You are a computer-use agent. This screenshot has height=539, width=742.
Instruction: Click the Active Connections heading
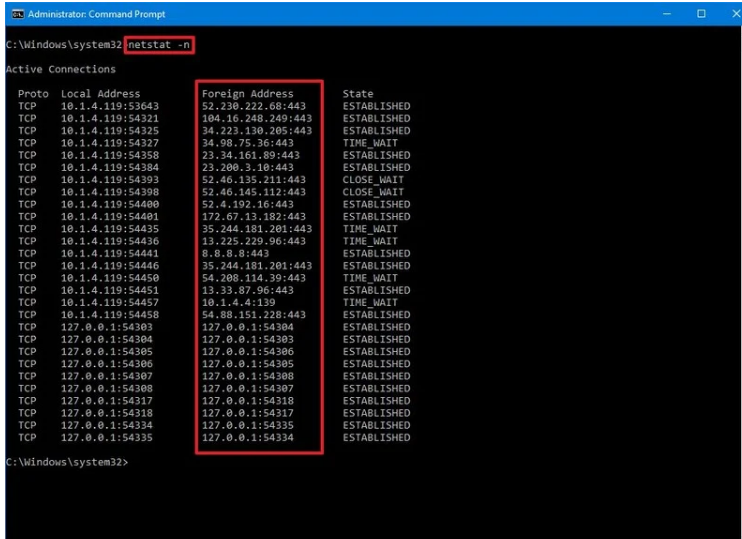point(61,69)
